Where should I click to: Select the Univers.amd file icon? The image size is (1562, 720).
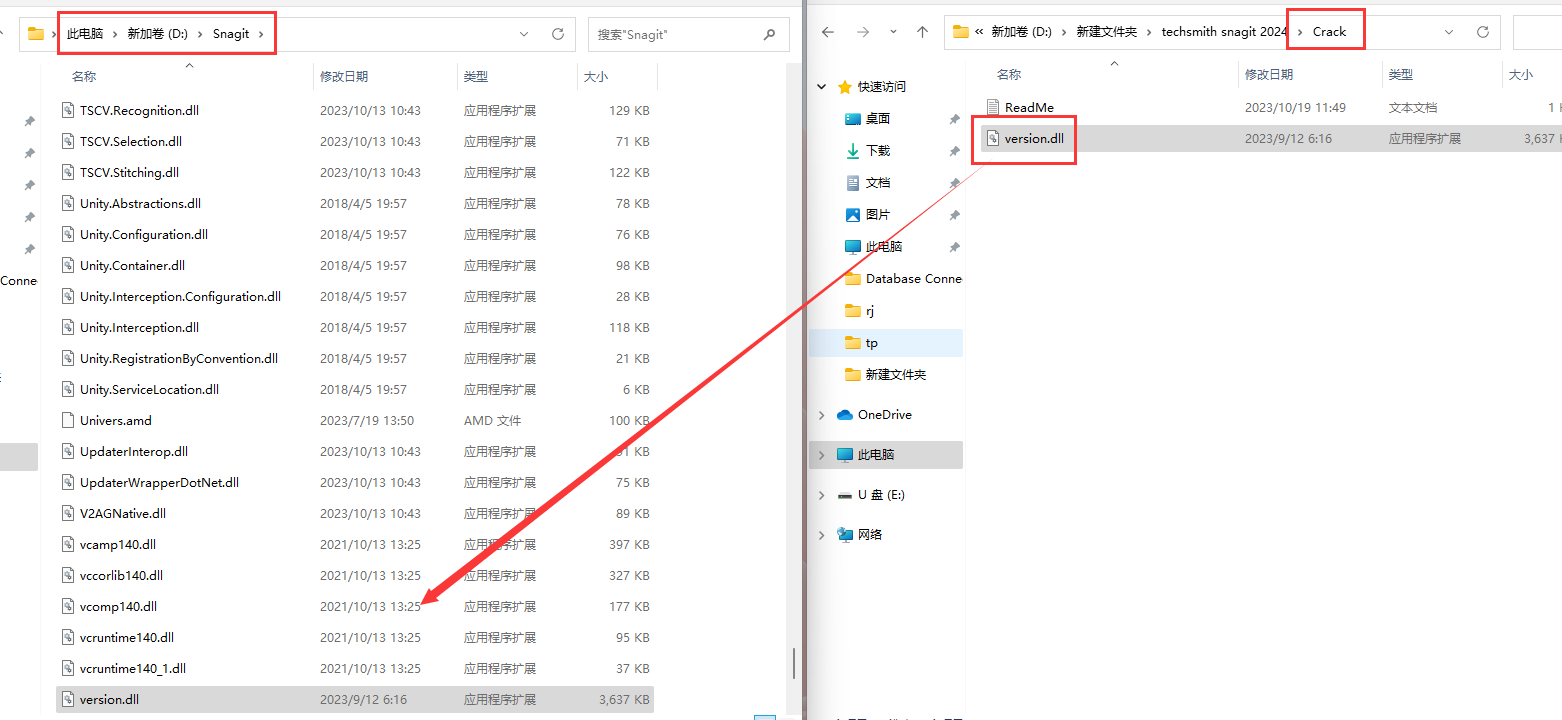click(68, 420)
